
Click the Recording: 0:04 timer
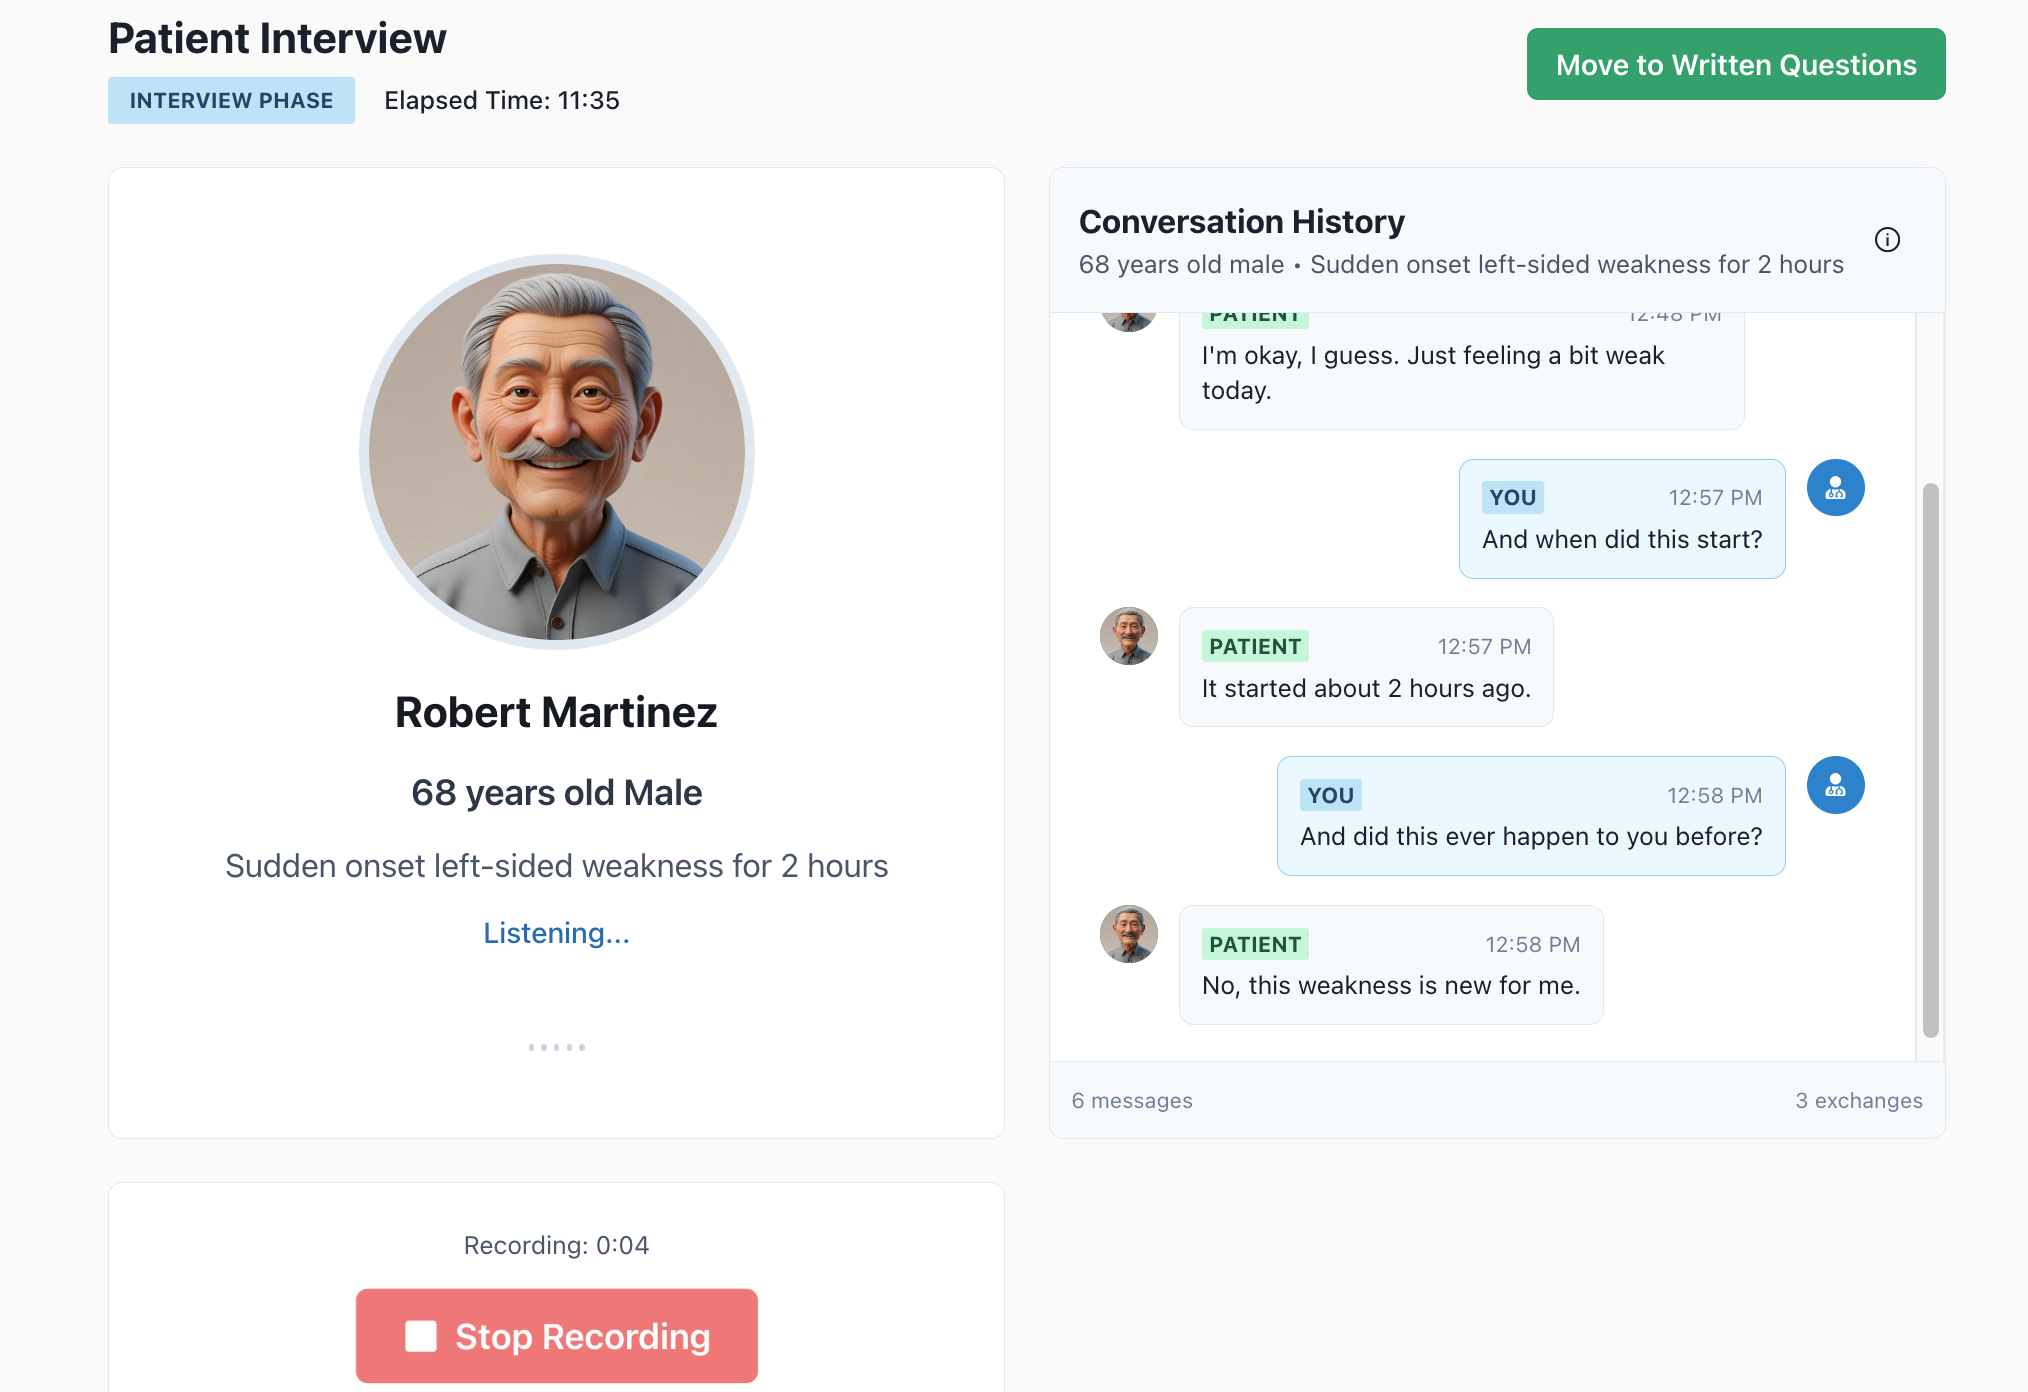click(557, 1245)
